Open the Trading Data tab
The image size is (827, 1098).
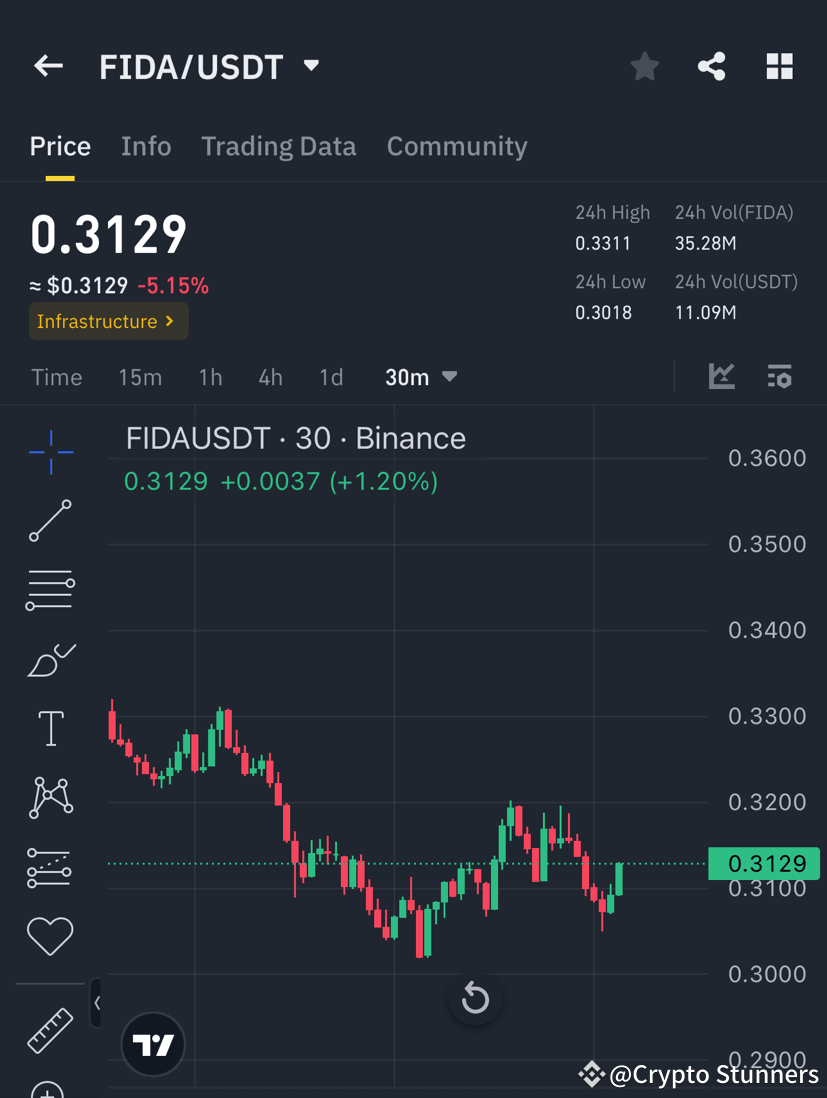[x=279, y=146]
